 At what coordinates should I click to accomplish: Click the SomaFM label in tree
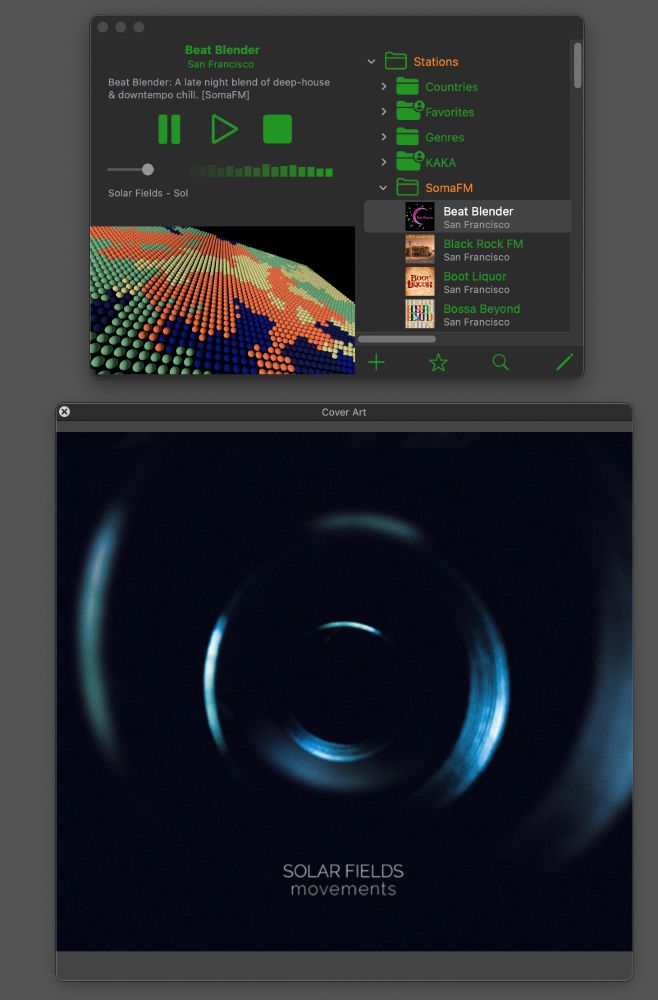[x=449, y=188]
